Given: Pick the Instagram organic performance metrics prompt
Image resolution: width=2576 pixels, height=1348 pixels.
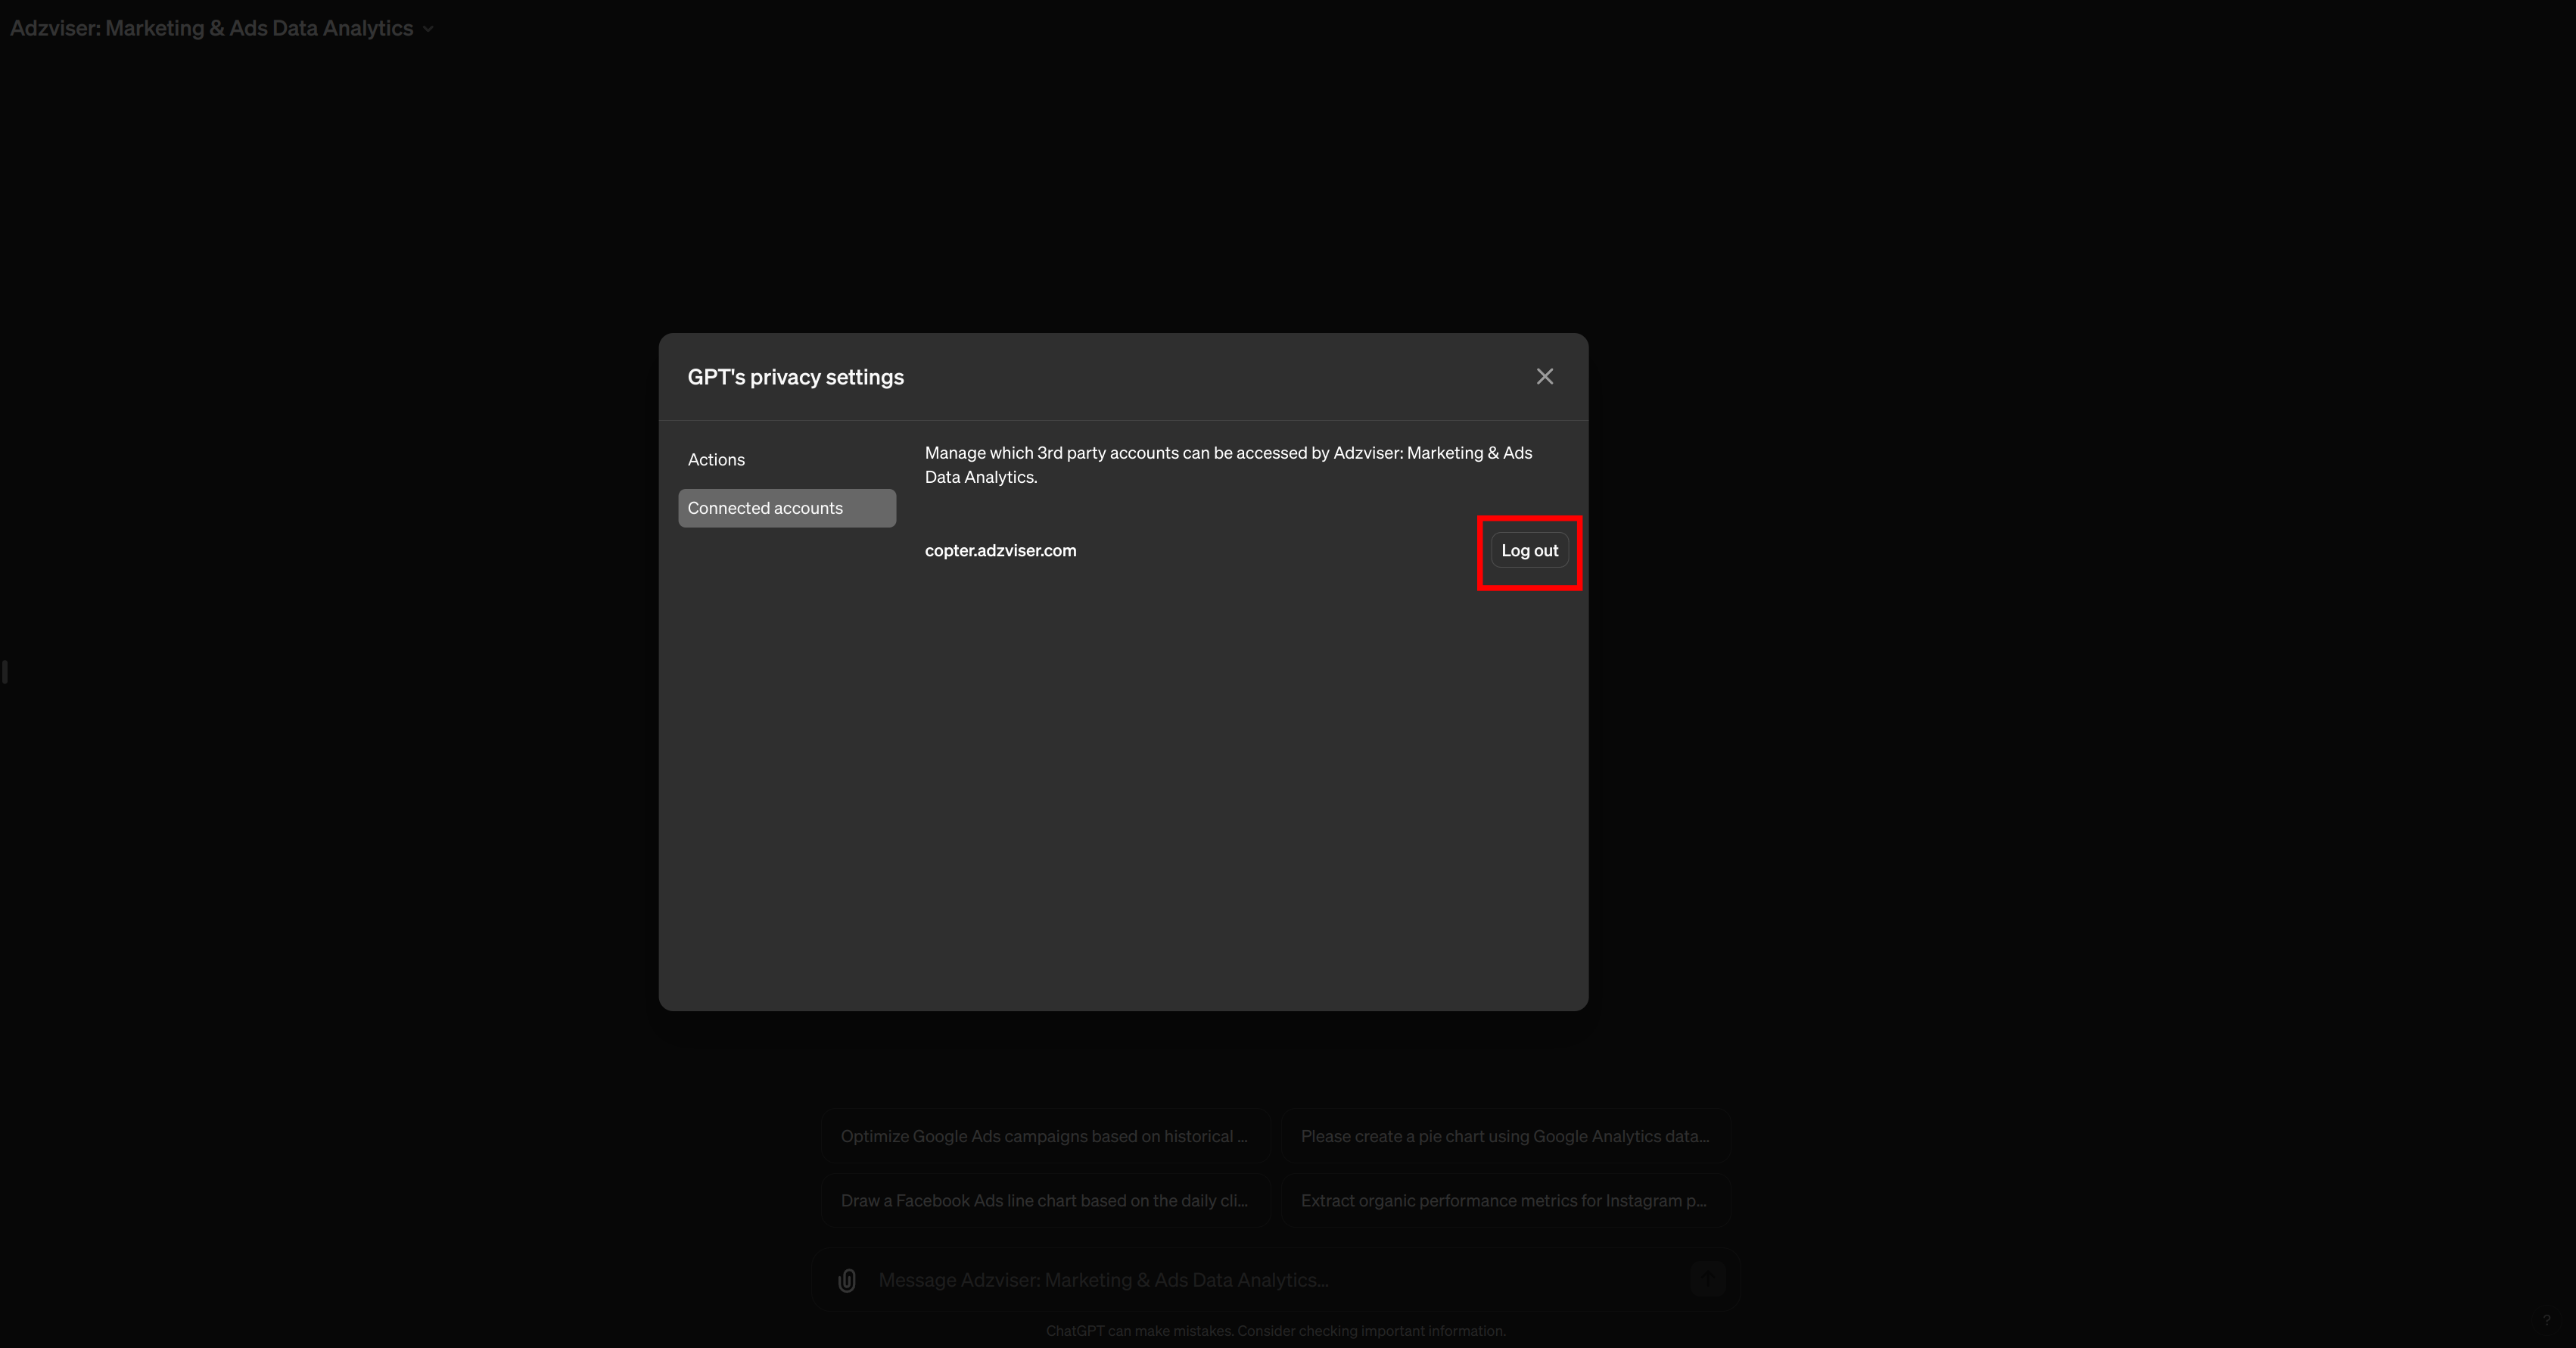Looking at the screenshot, I should [x=1505, y=1200].
